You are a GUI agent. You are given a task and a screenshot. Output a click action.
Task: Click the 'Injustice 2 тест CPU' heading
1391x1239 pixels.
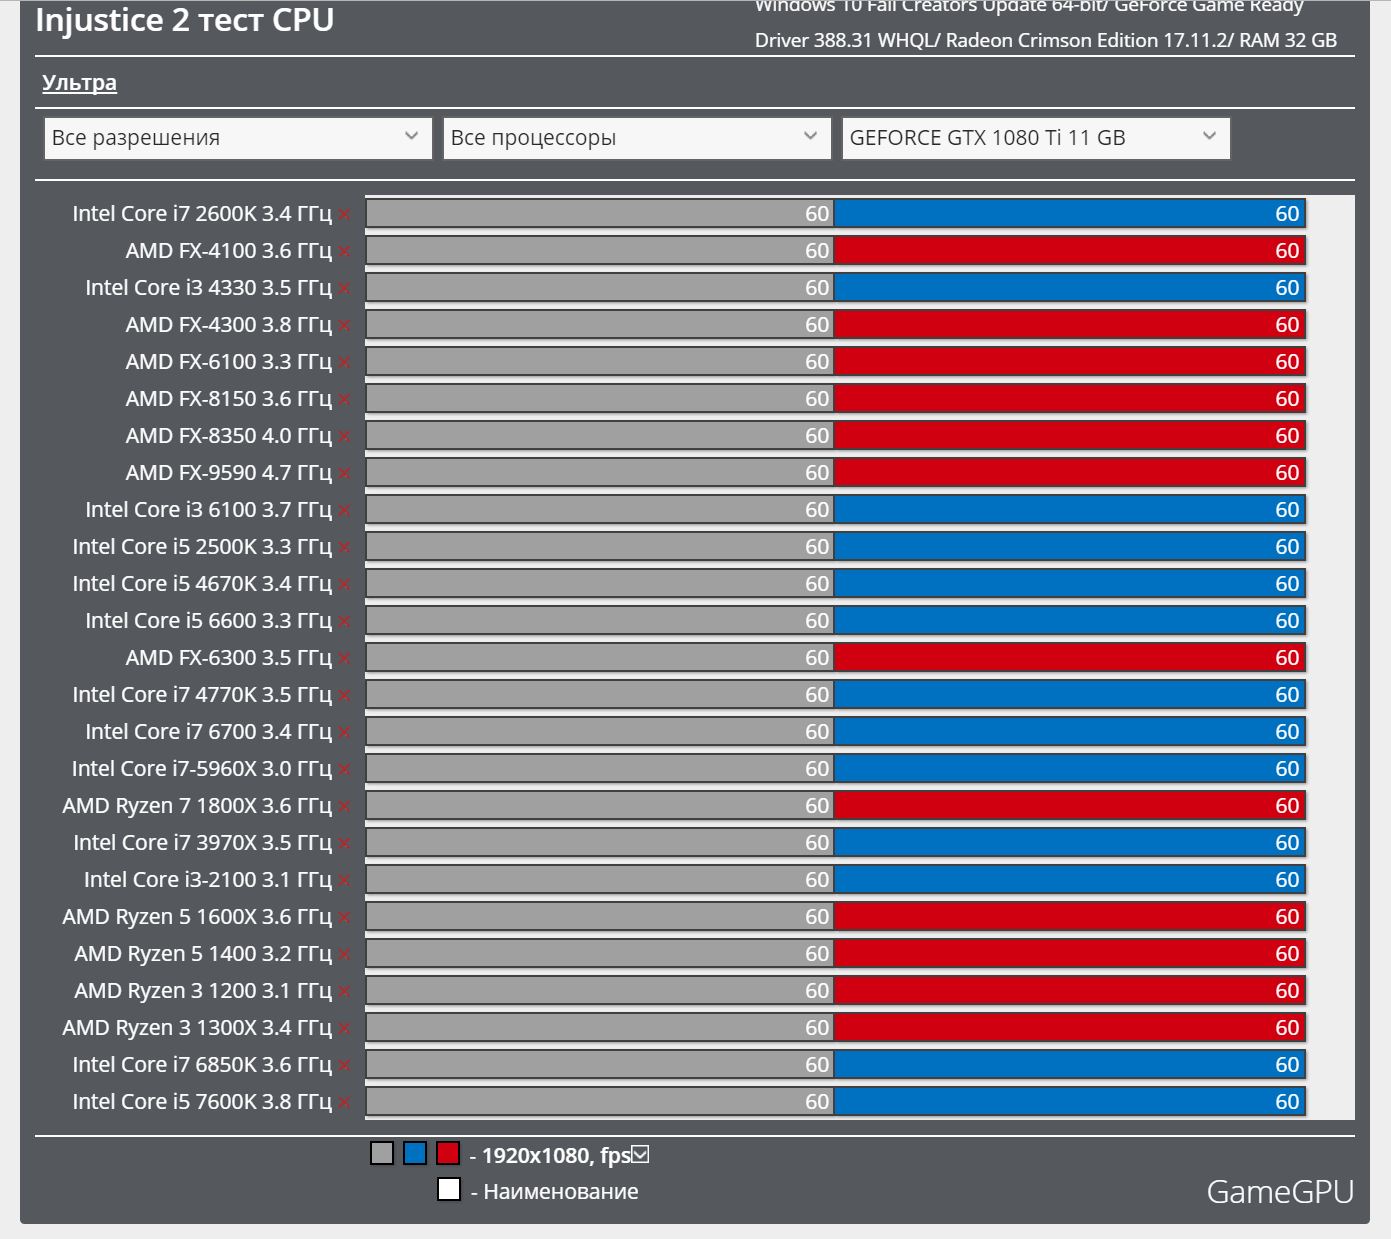[x=185, y=20]
